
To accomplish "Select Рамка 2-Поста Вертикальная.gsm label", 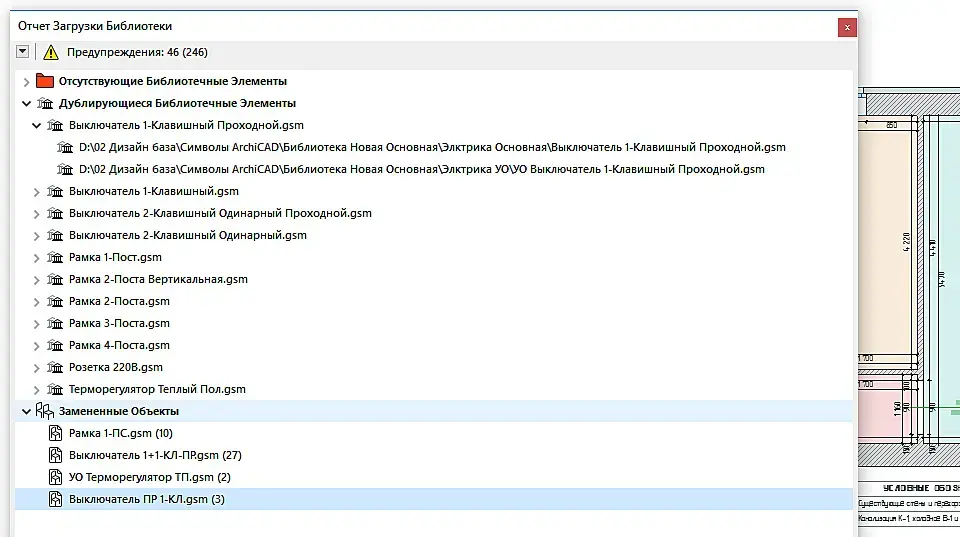I will [159, 279].
